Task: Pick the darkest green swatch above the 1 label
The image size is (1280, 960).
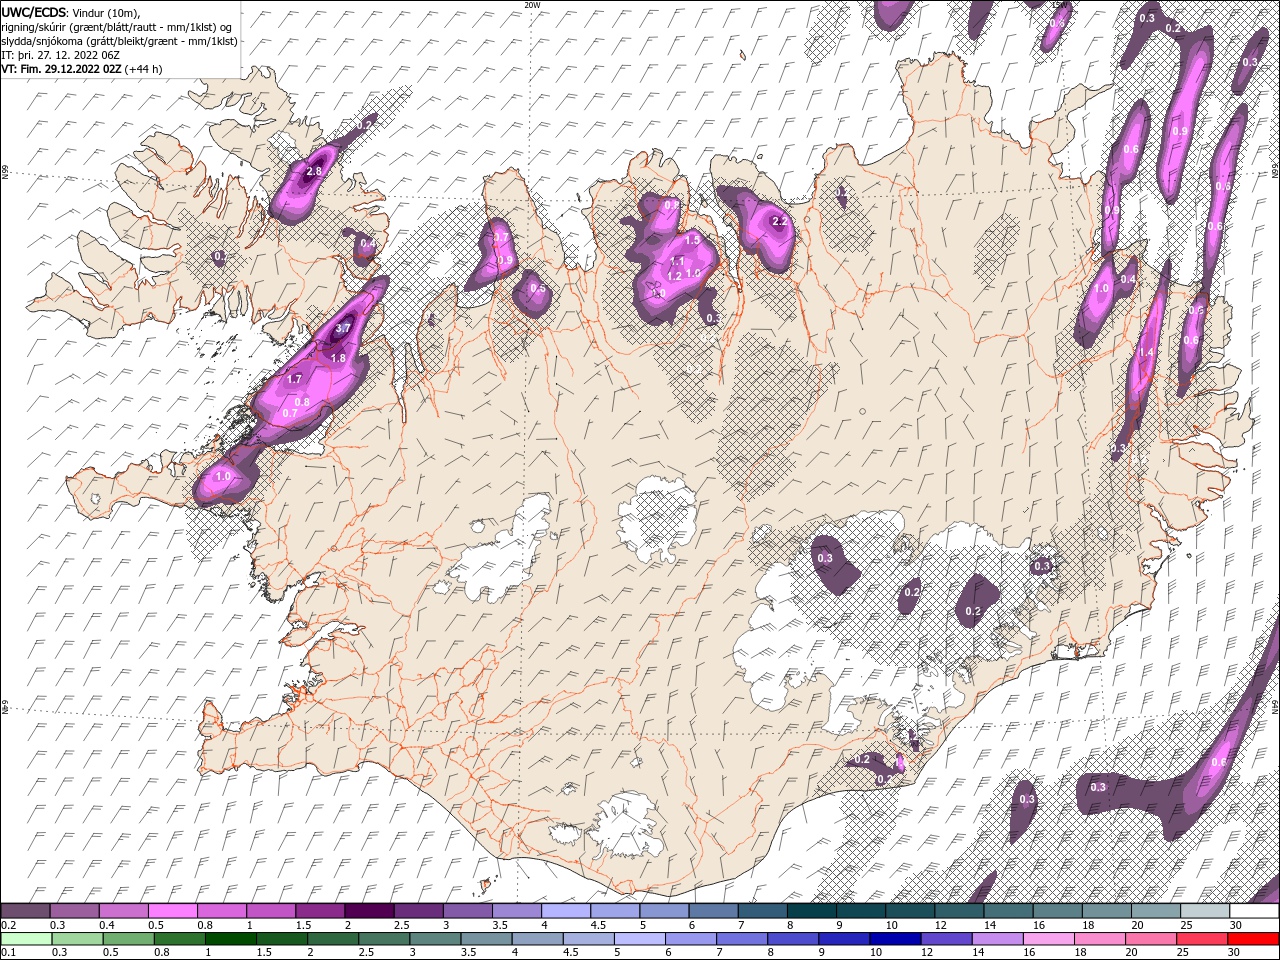Action: (x=231, y=939)
